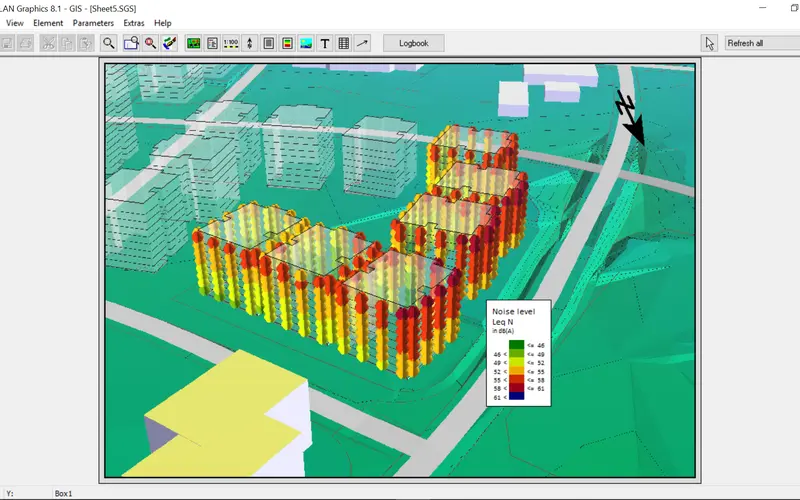
Task: Open the Help menu
Action: [x=163, y=23]
